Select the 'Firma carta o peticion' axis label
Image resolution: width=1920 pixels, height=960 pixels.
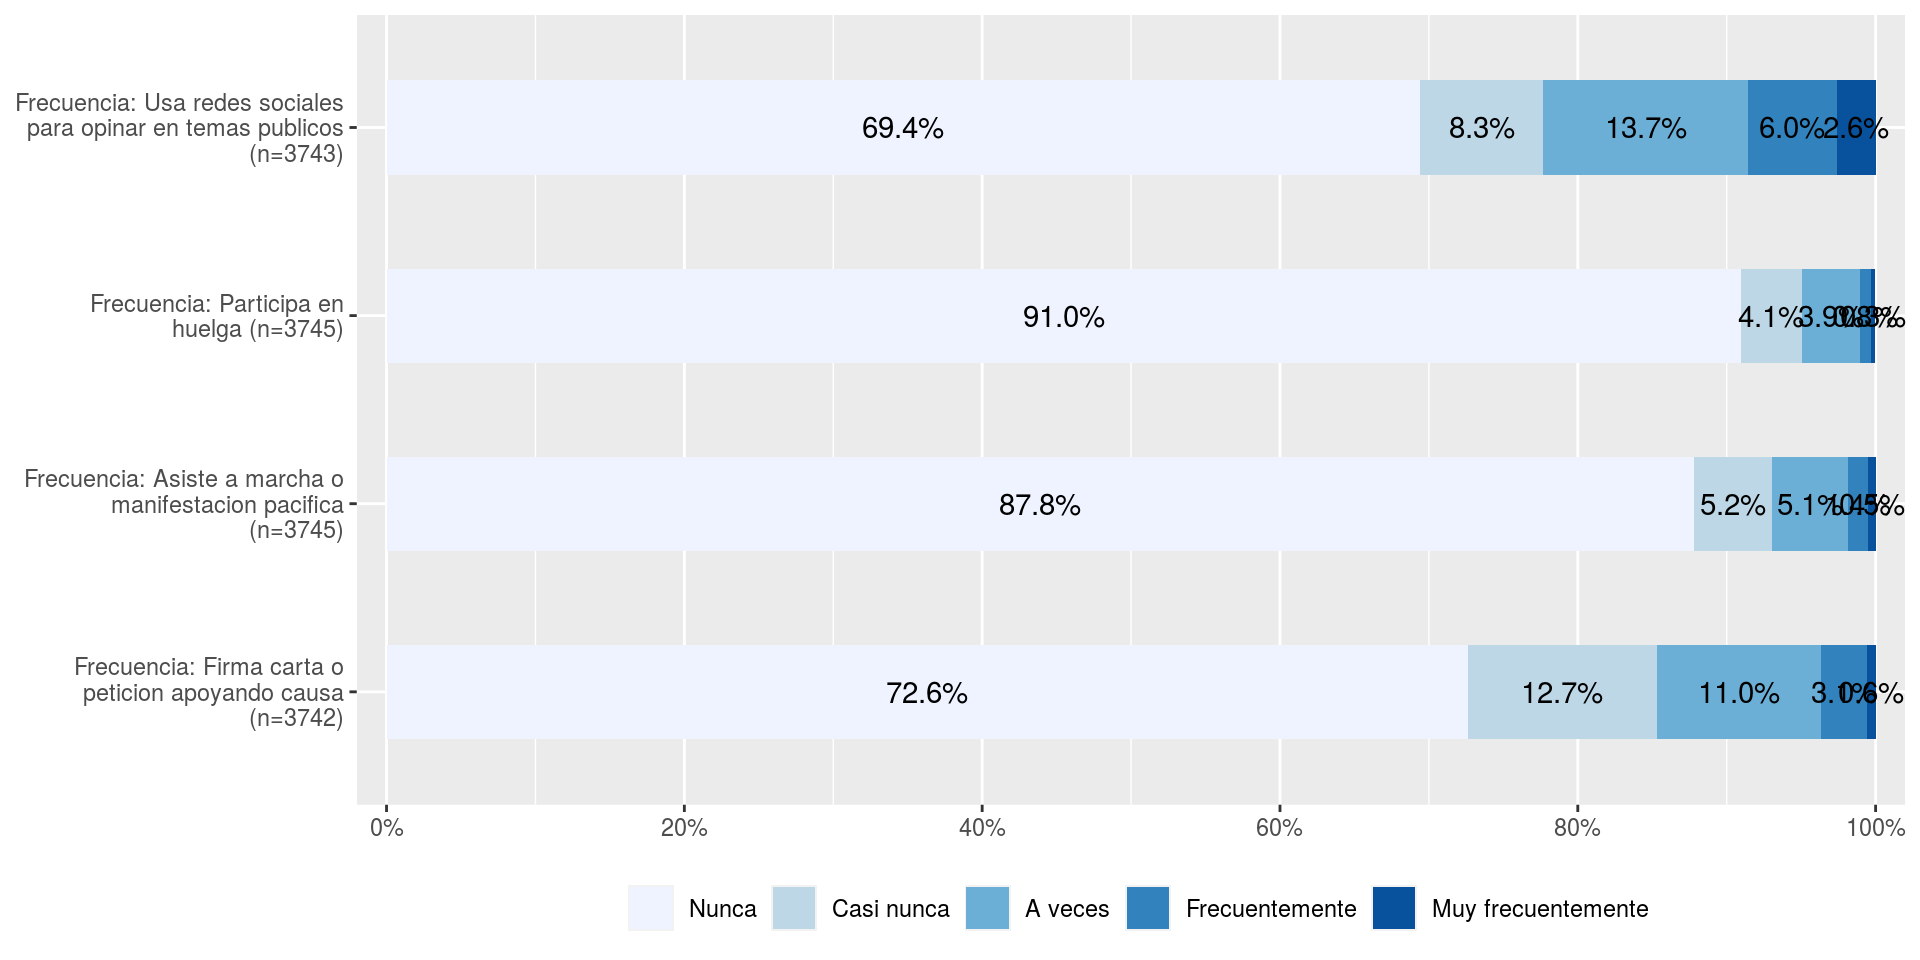(211, 692)
